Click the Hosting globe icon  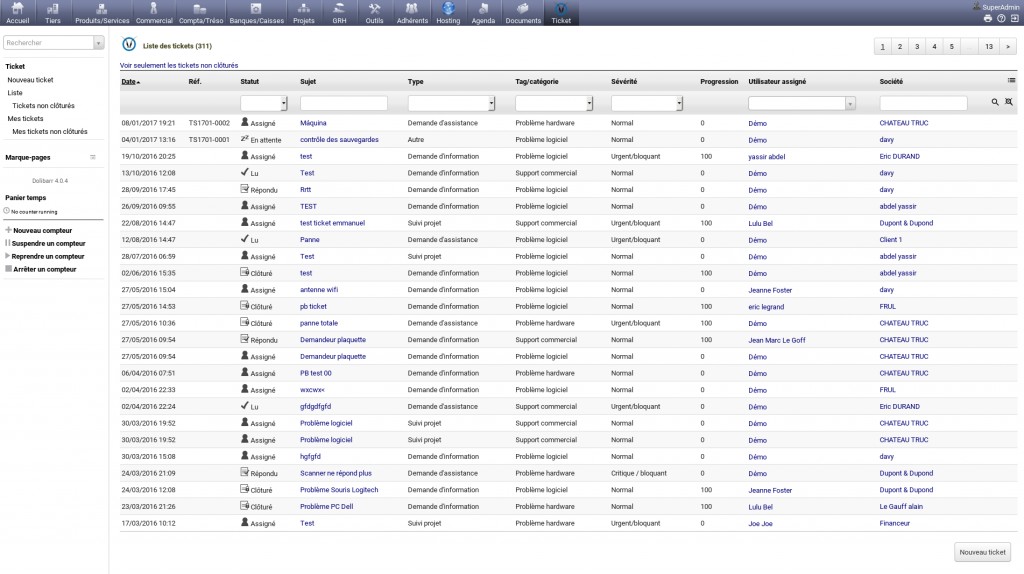coord(449,9)
